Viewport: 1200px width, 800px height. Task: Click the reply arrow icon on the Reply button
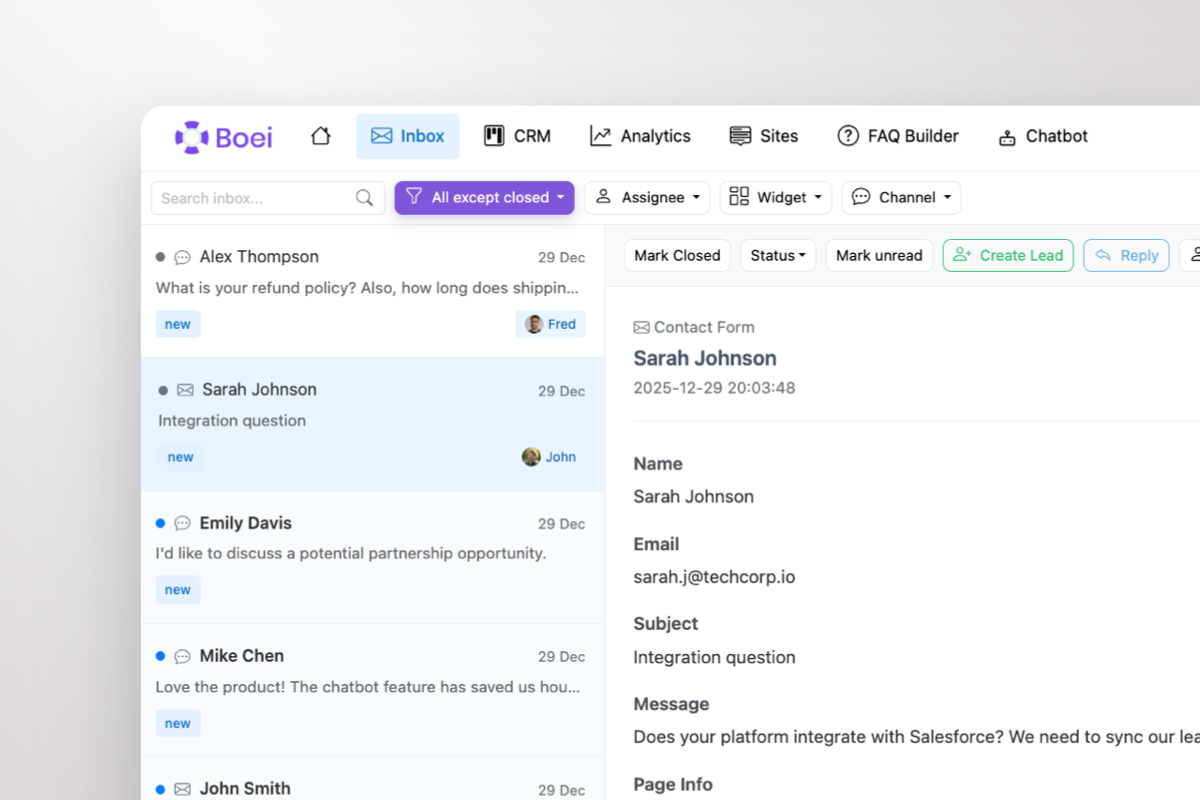(x=1105, y=255)
